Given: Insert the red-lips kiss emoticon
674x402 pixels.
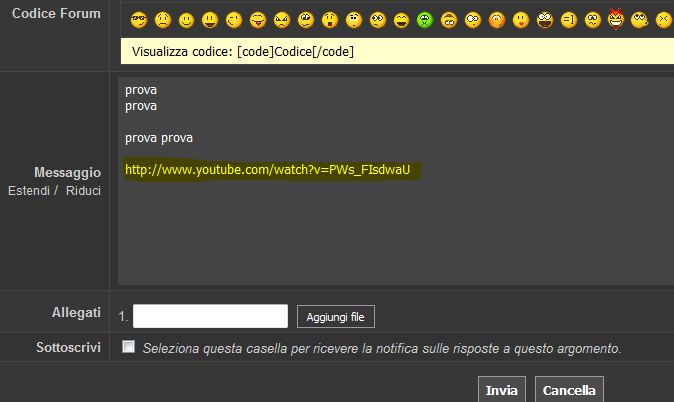Looking at the screenshot, I should click(521, 20).
